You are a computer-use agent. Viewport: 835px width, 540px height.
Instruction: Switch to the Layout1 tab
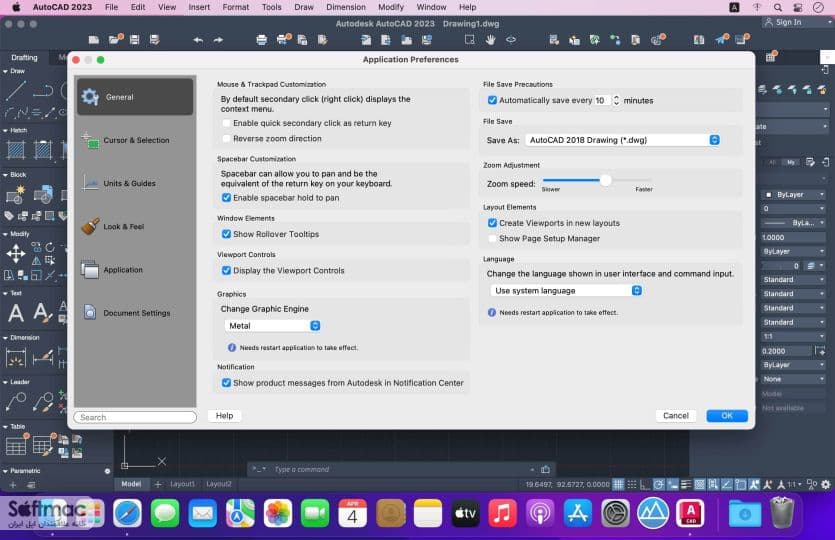coord(182,484)
